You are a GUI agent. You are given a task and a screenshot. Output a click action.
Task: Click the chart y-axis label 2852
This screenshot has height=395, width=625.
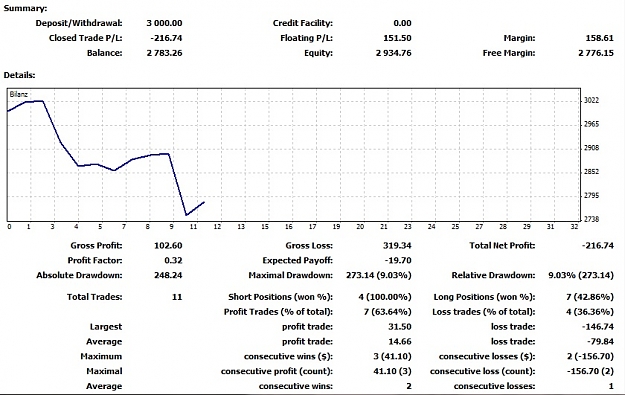click(x=592, y=172)
